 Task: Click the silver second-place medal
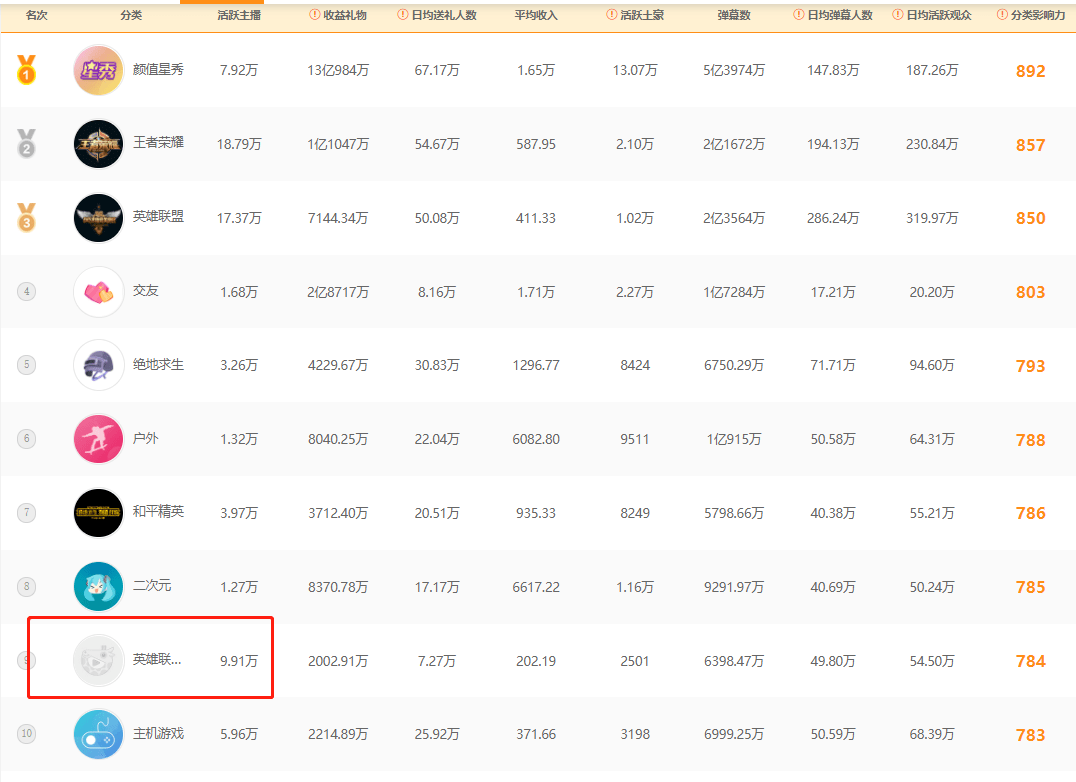(x=26, y=143)
